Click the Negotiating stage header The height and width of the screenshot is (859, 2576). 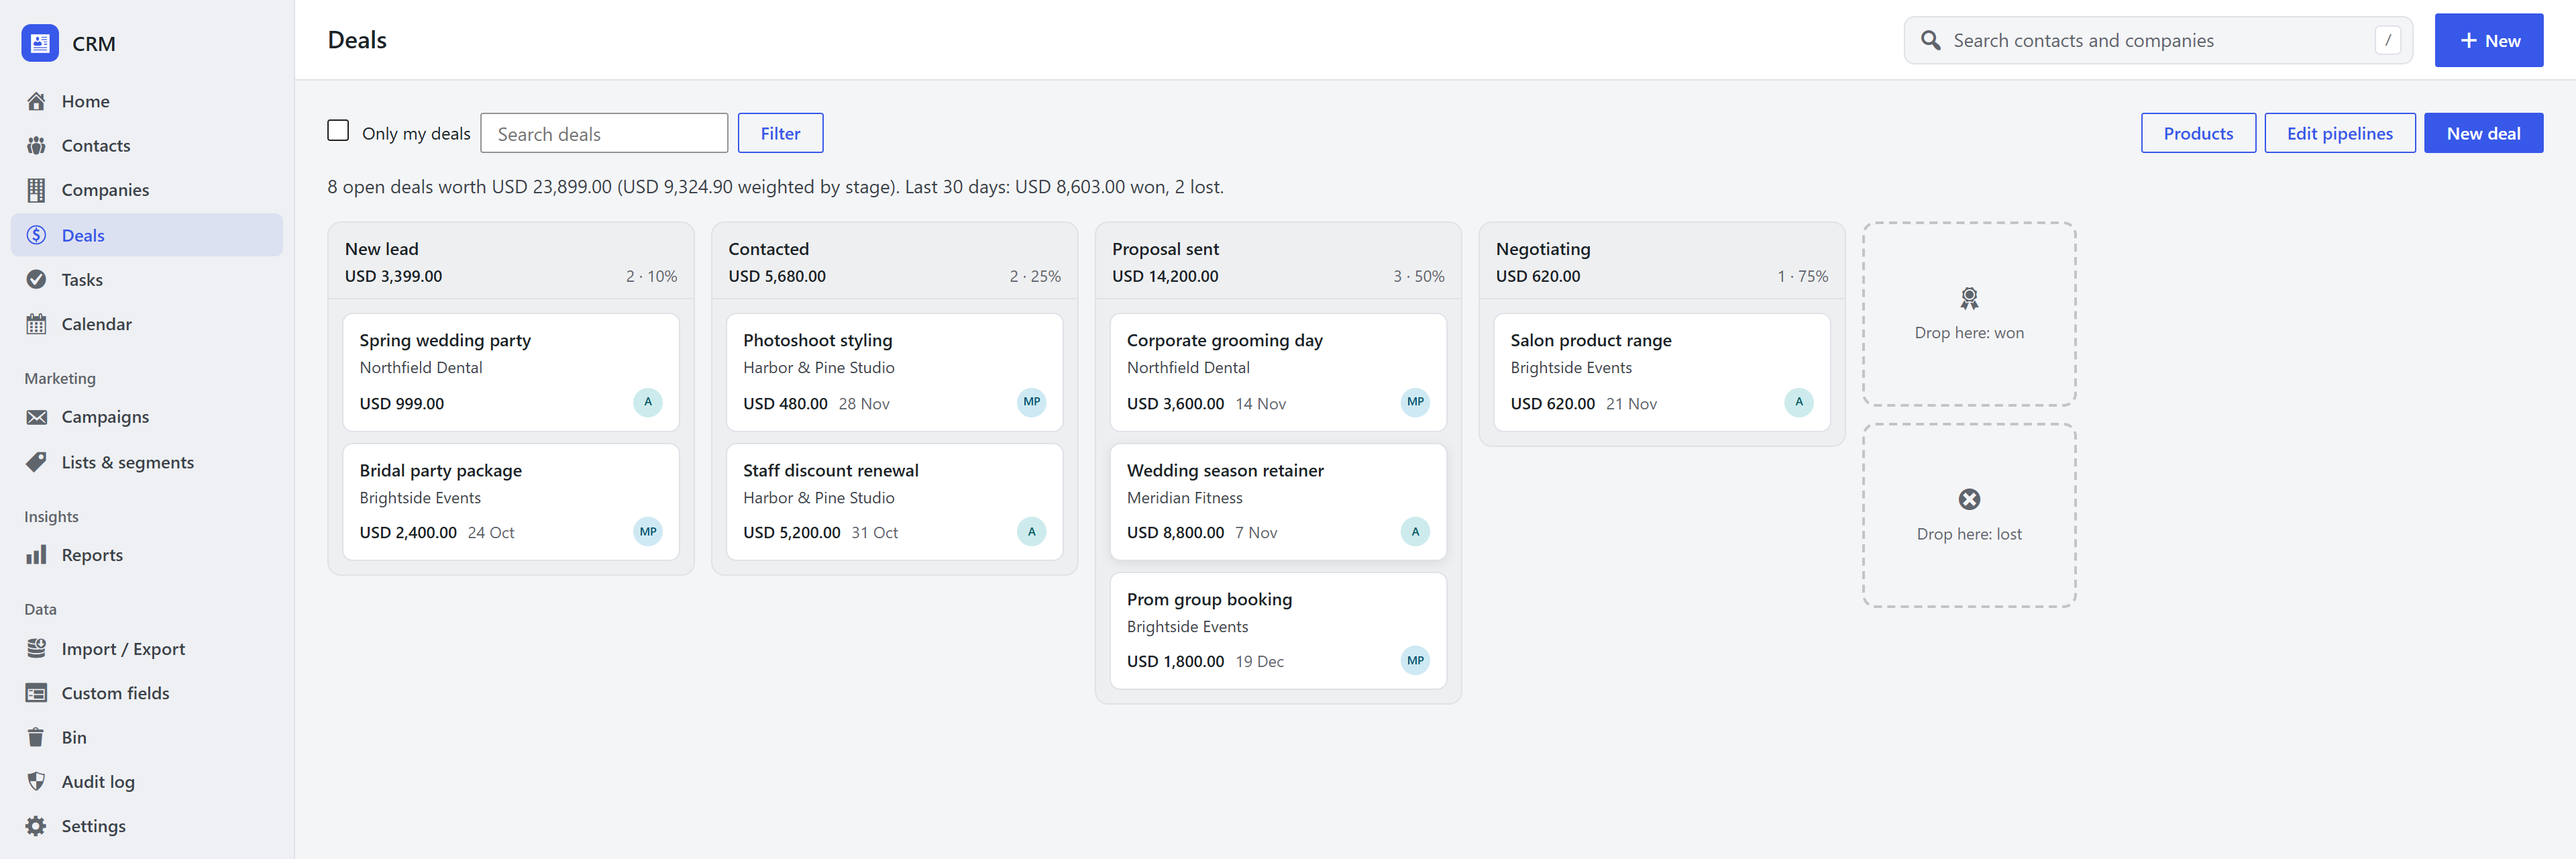[1661, 261]
